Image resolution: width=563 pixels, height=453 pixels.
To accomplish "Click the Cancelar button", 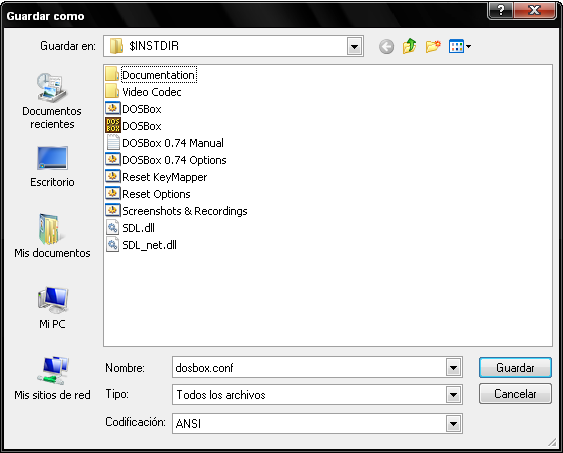I will 515,394.
